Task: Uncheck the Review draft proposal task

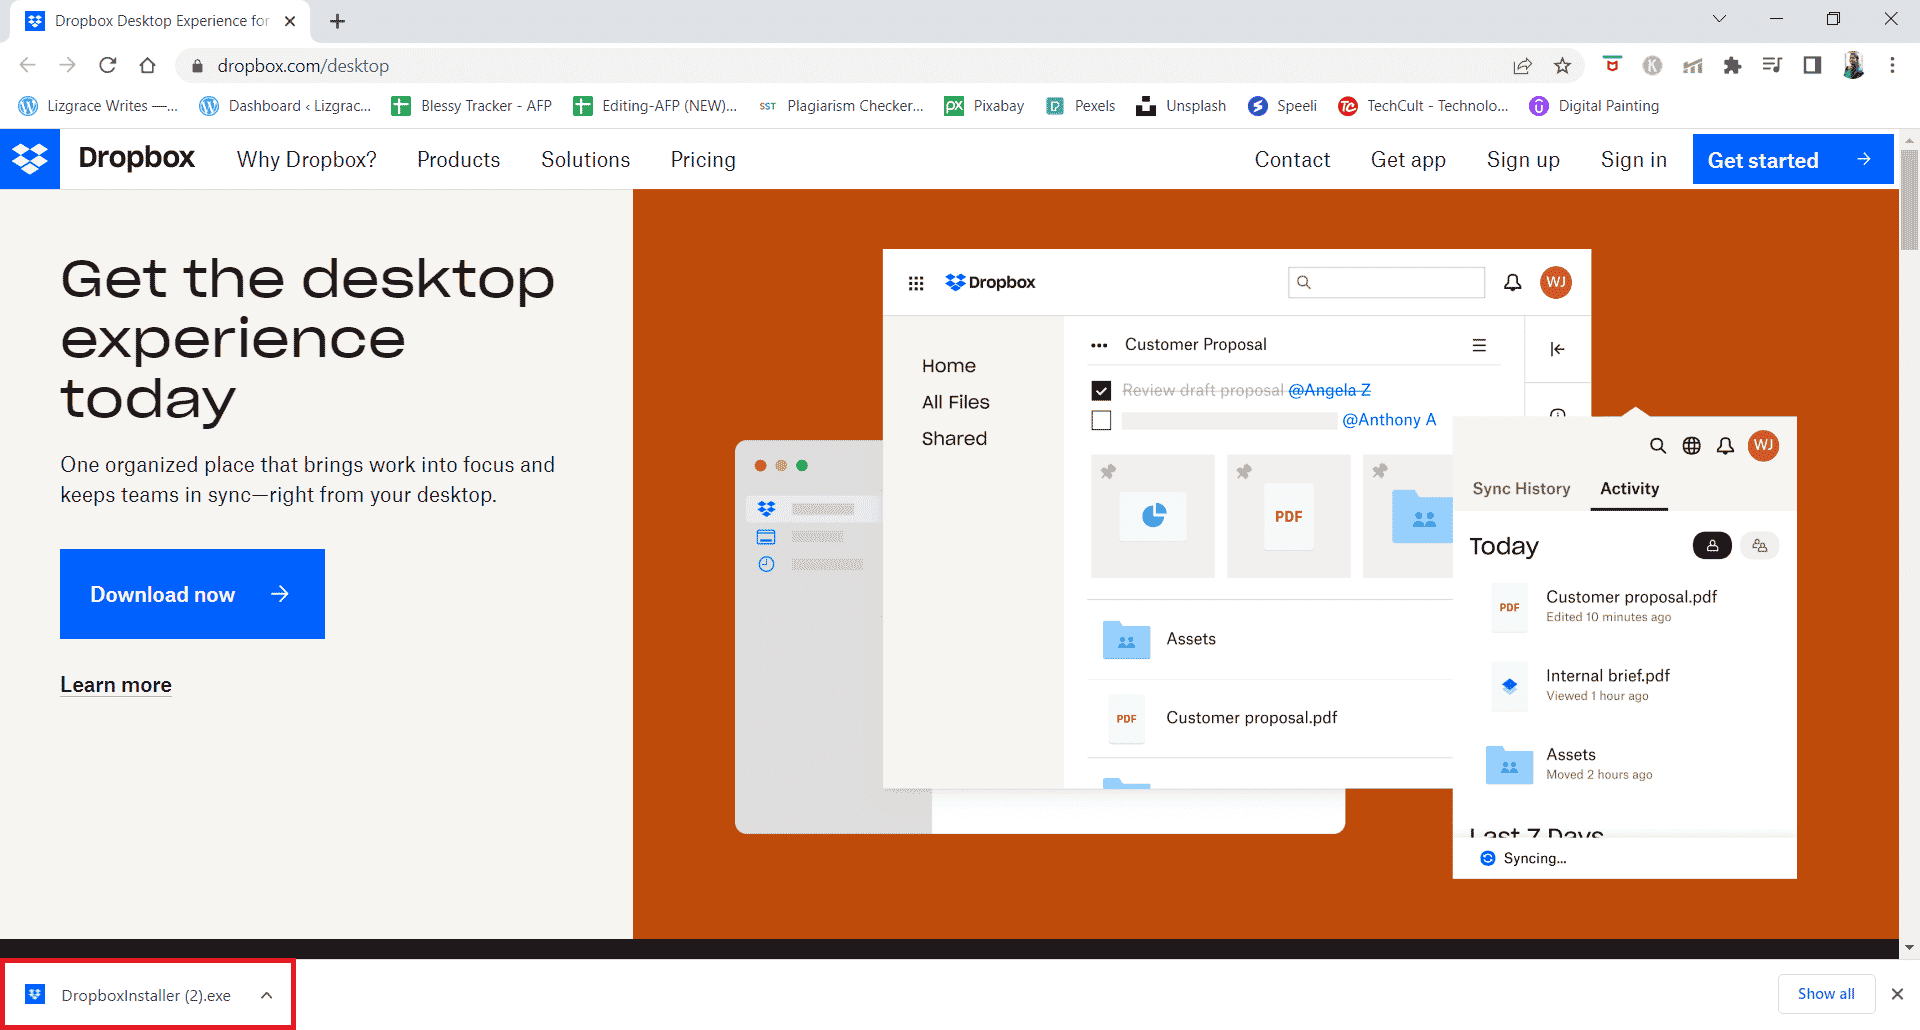Action: (x=1101, y=390)
